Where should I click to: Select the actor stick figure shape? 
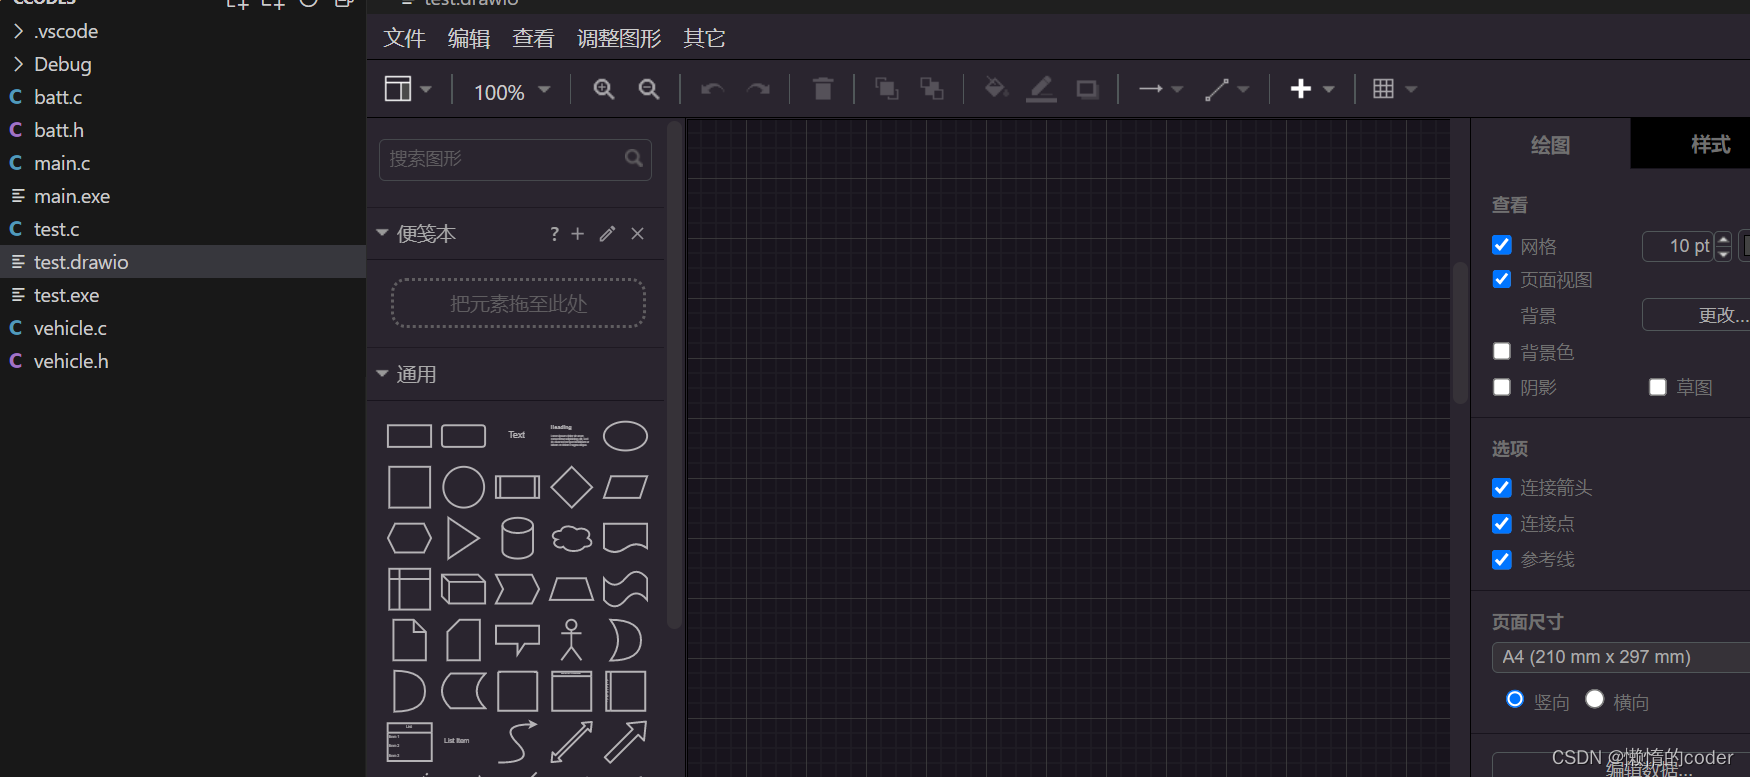coord(571,640)
